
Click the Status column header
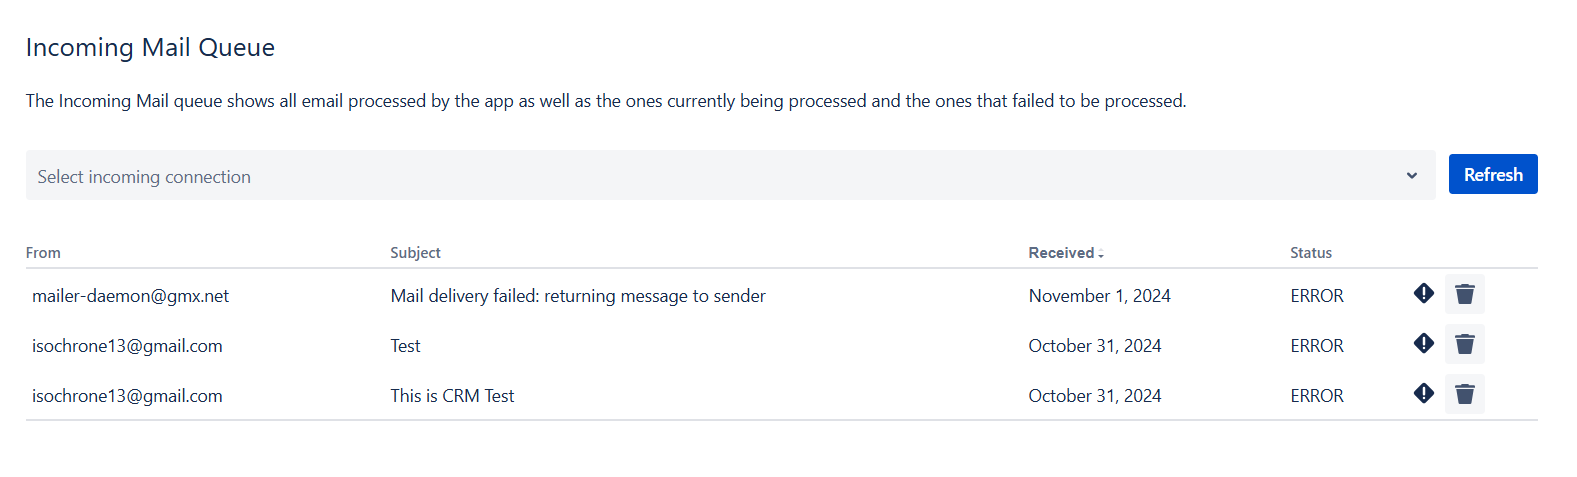1310,253
